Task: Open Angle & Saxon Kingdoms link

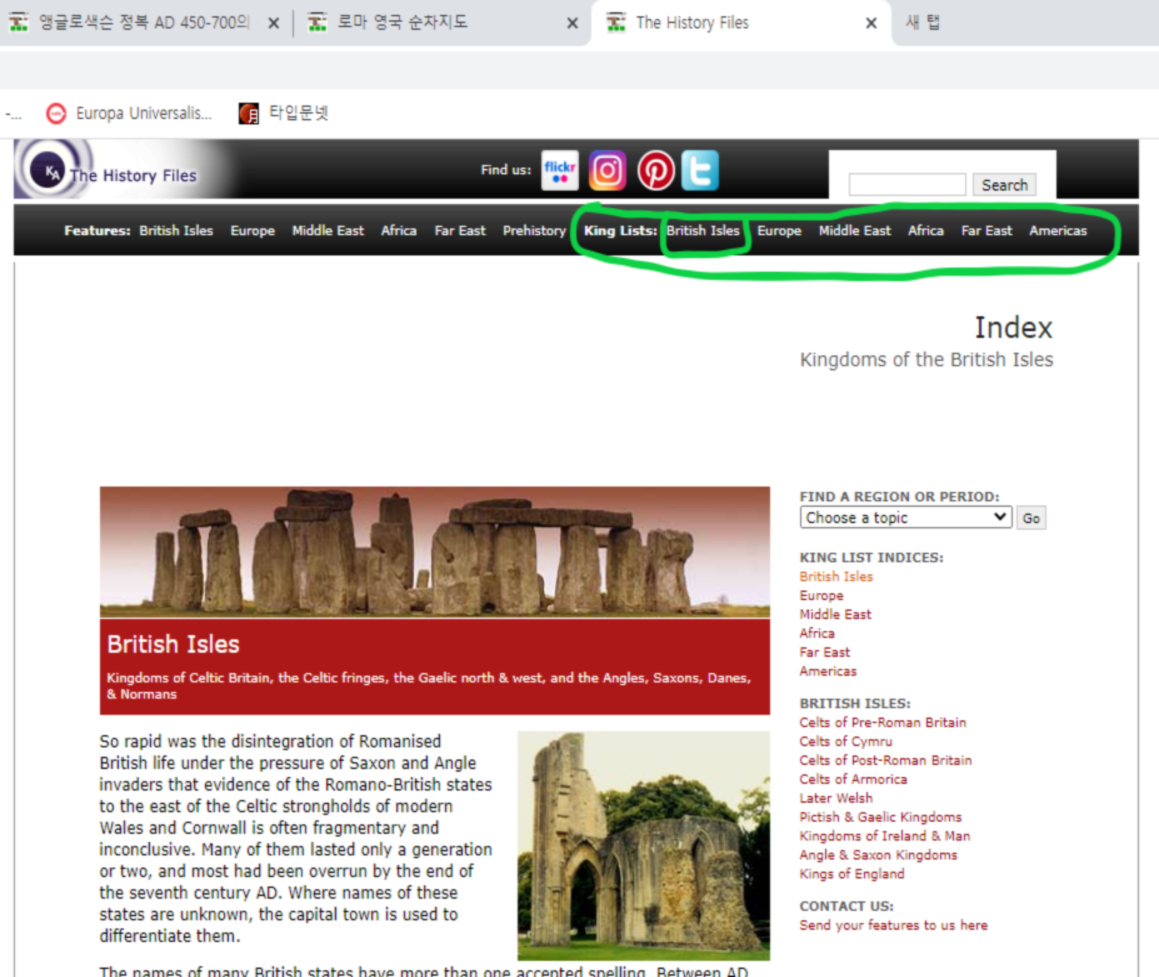Action: [x=878, y=855]
